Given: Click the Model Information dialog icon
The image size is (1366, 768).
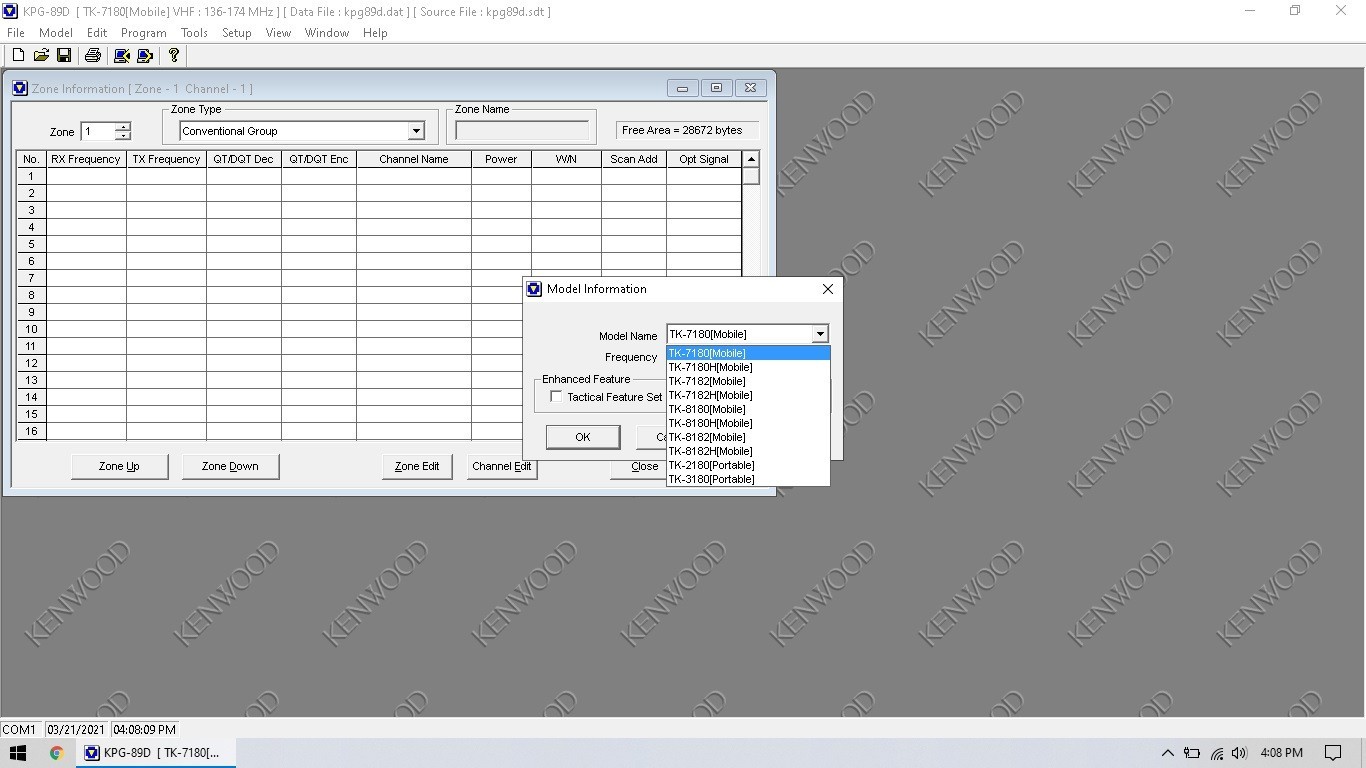Looking at the screenshot, I should pos(533,288).
